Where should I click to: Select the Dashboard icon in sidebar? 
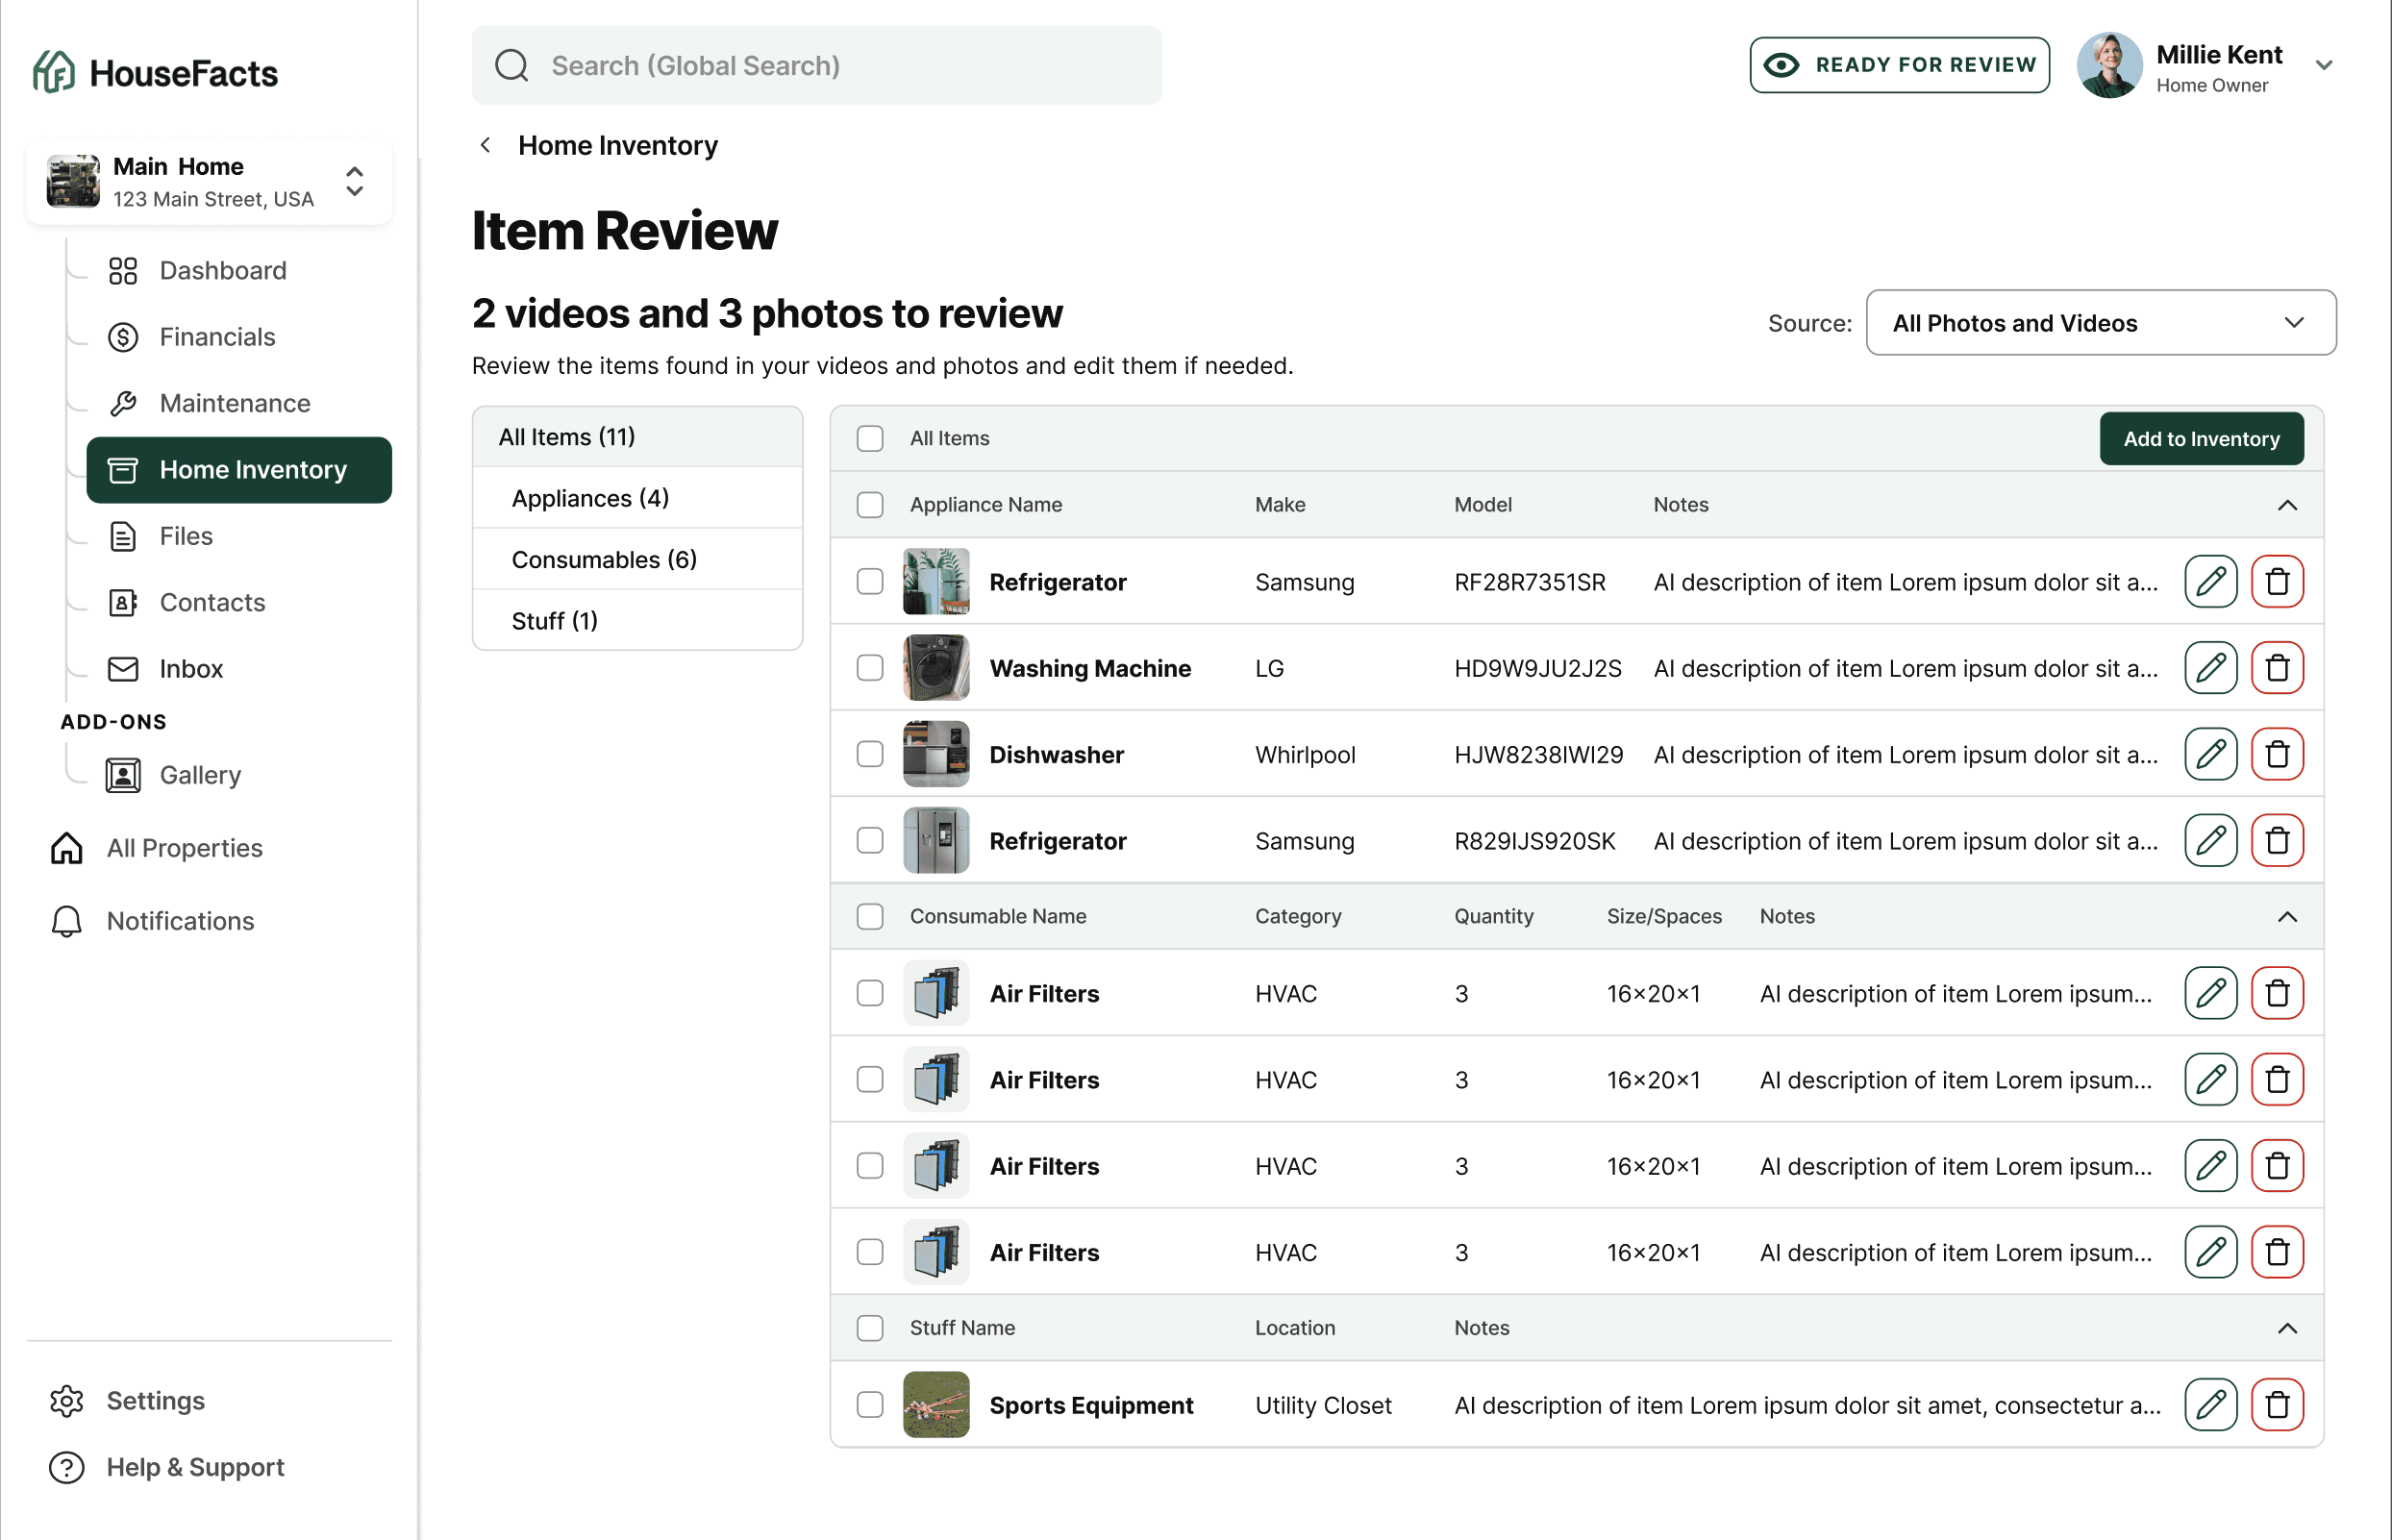click(x=122, y=270)
